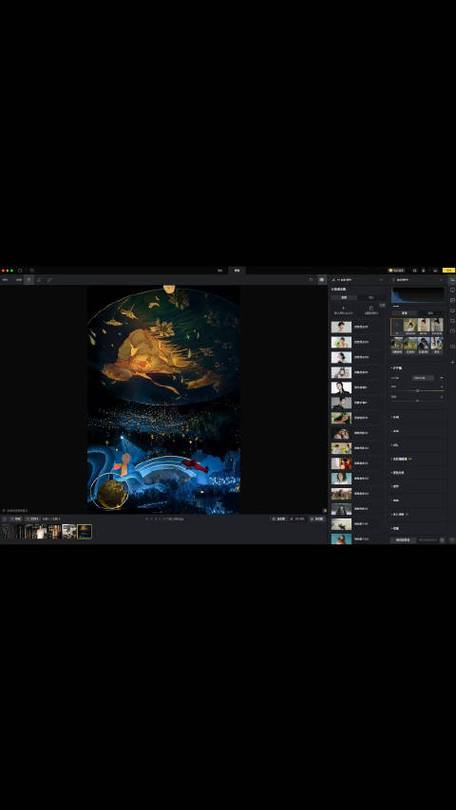Click the plus icon in right sidebar
The width and height of the screenshot is (456, 810).
point(452,362)
